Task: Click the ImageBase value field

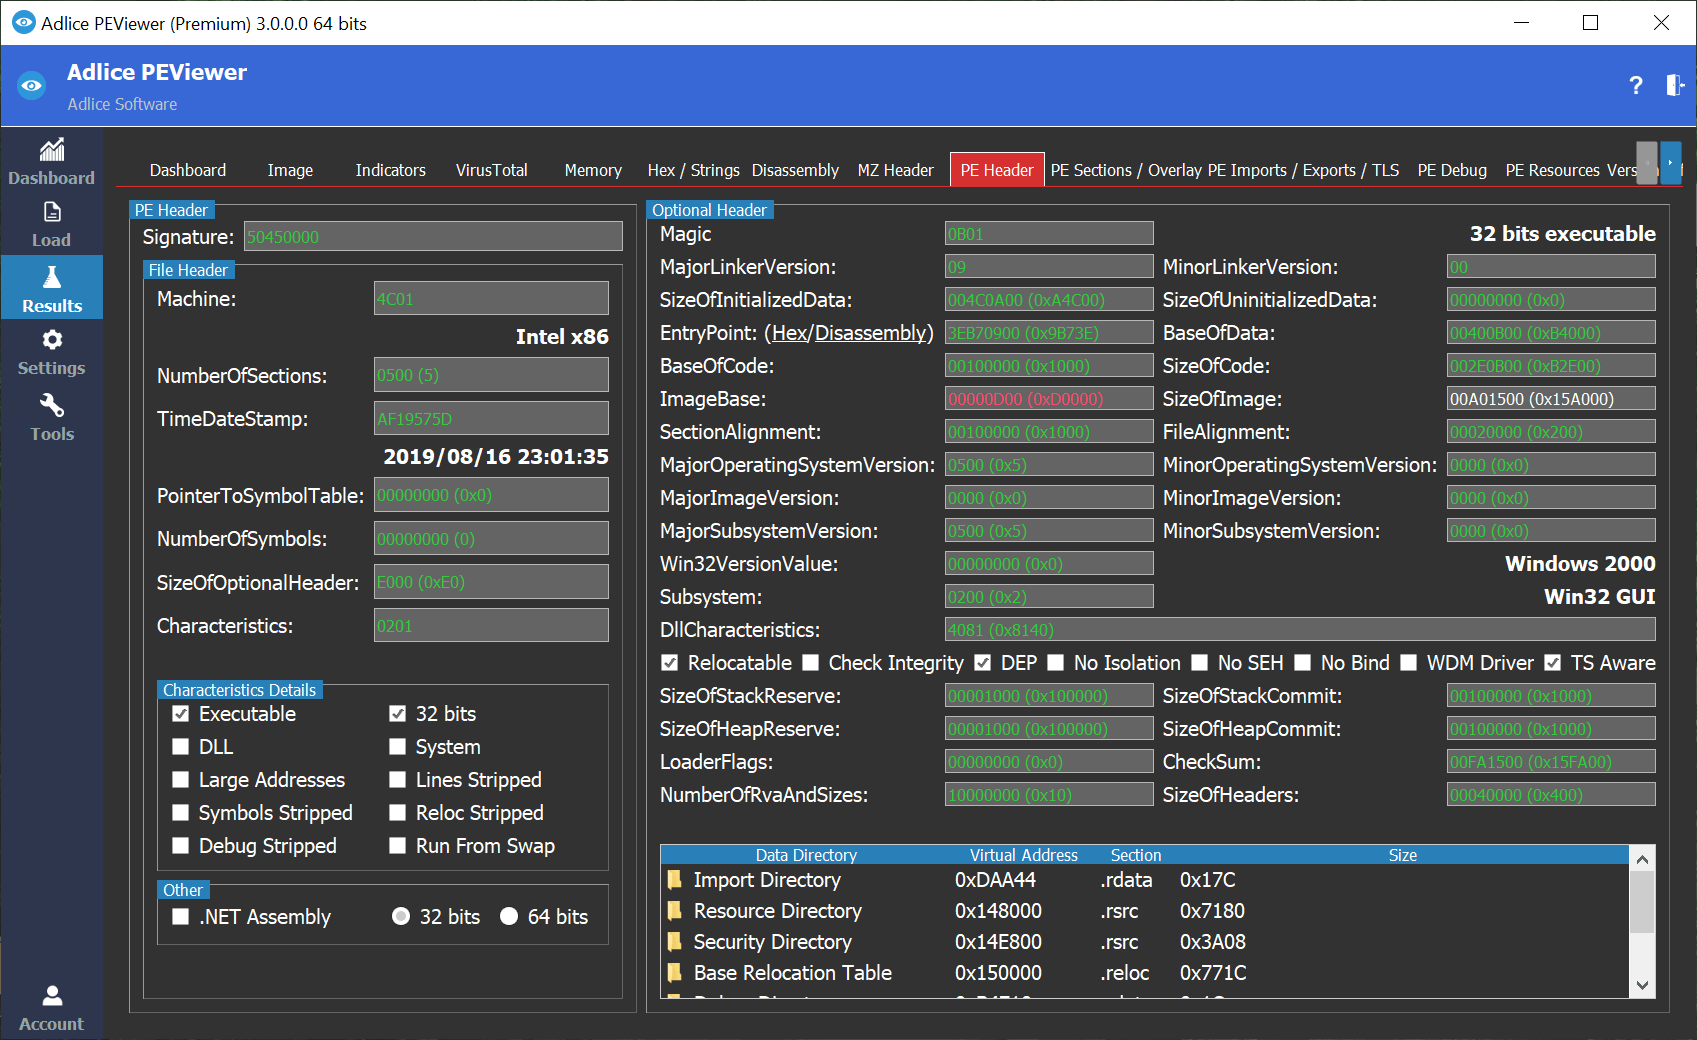Action: [1048, 399]
